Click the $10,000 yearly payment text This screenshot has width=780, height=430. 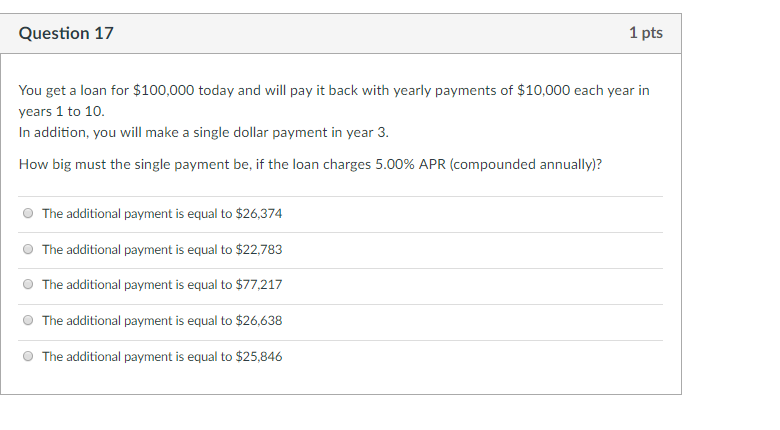(x=544, y=91)
